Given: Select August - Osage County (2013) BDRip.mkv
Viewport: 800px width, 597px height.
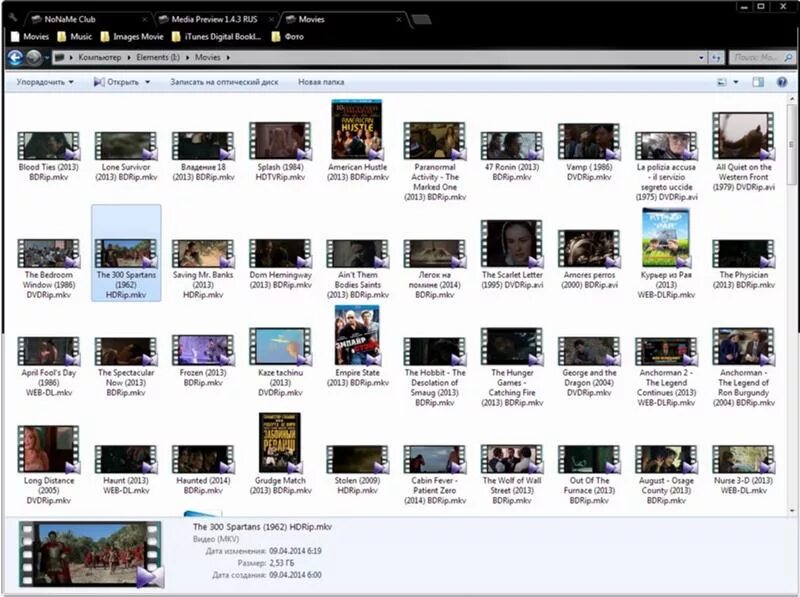Looking at the screenshot, I should coord(666,475).
